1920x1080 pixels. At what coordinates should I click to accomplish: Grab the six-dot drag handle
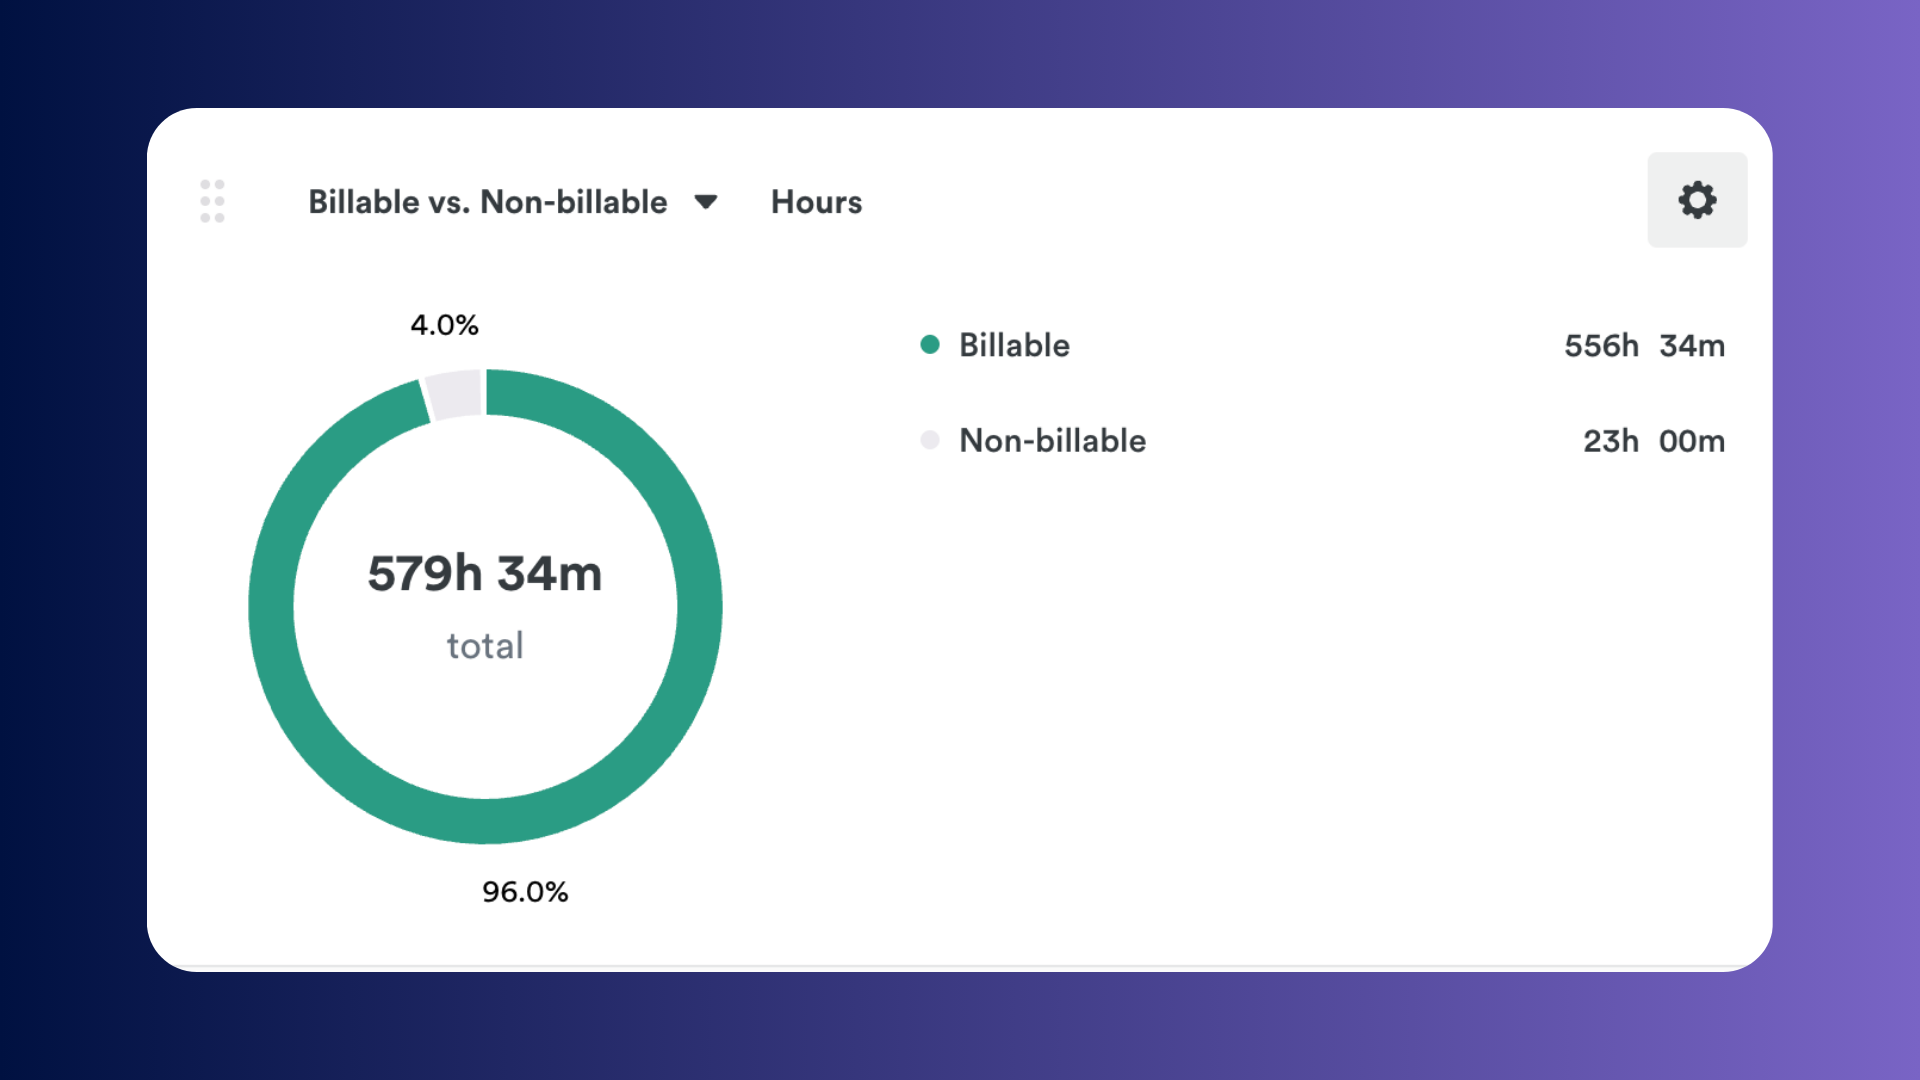point(212,201)
